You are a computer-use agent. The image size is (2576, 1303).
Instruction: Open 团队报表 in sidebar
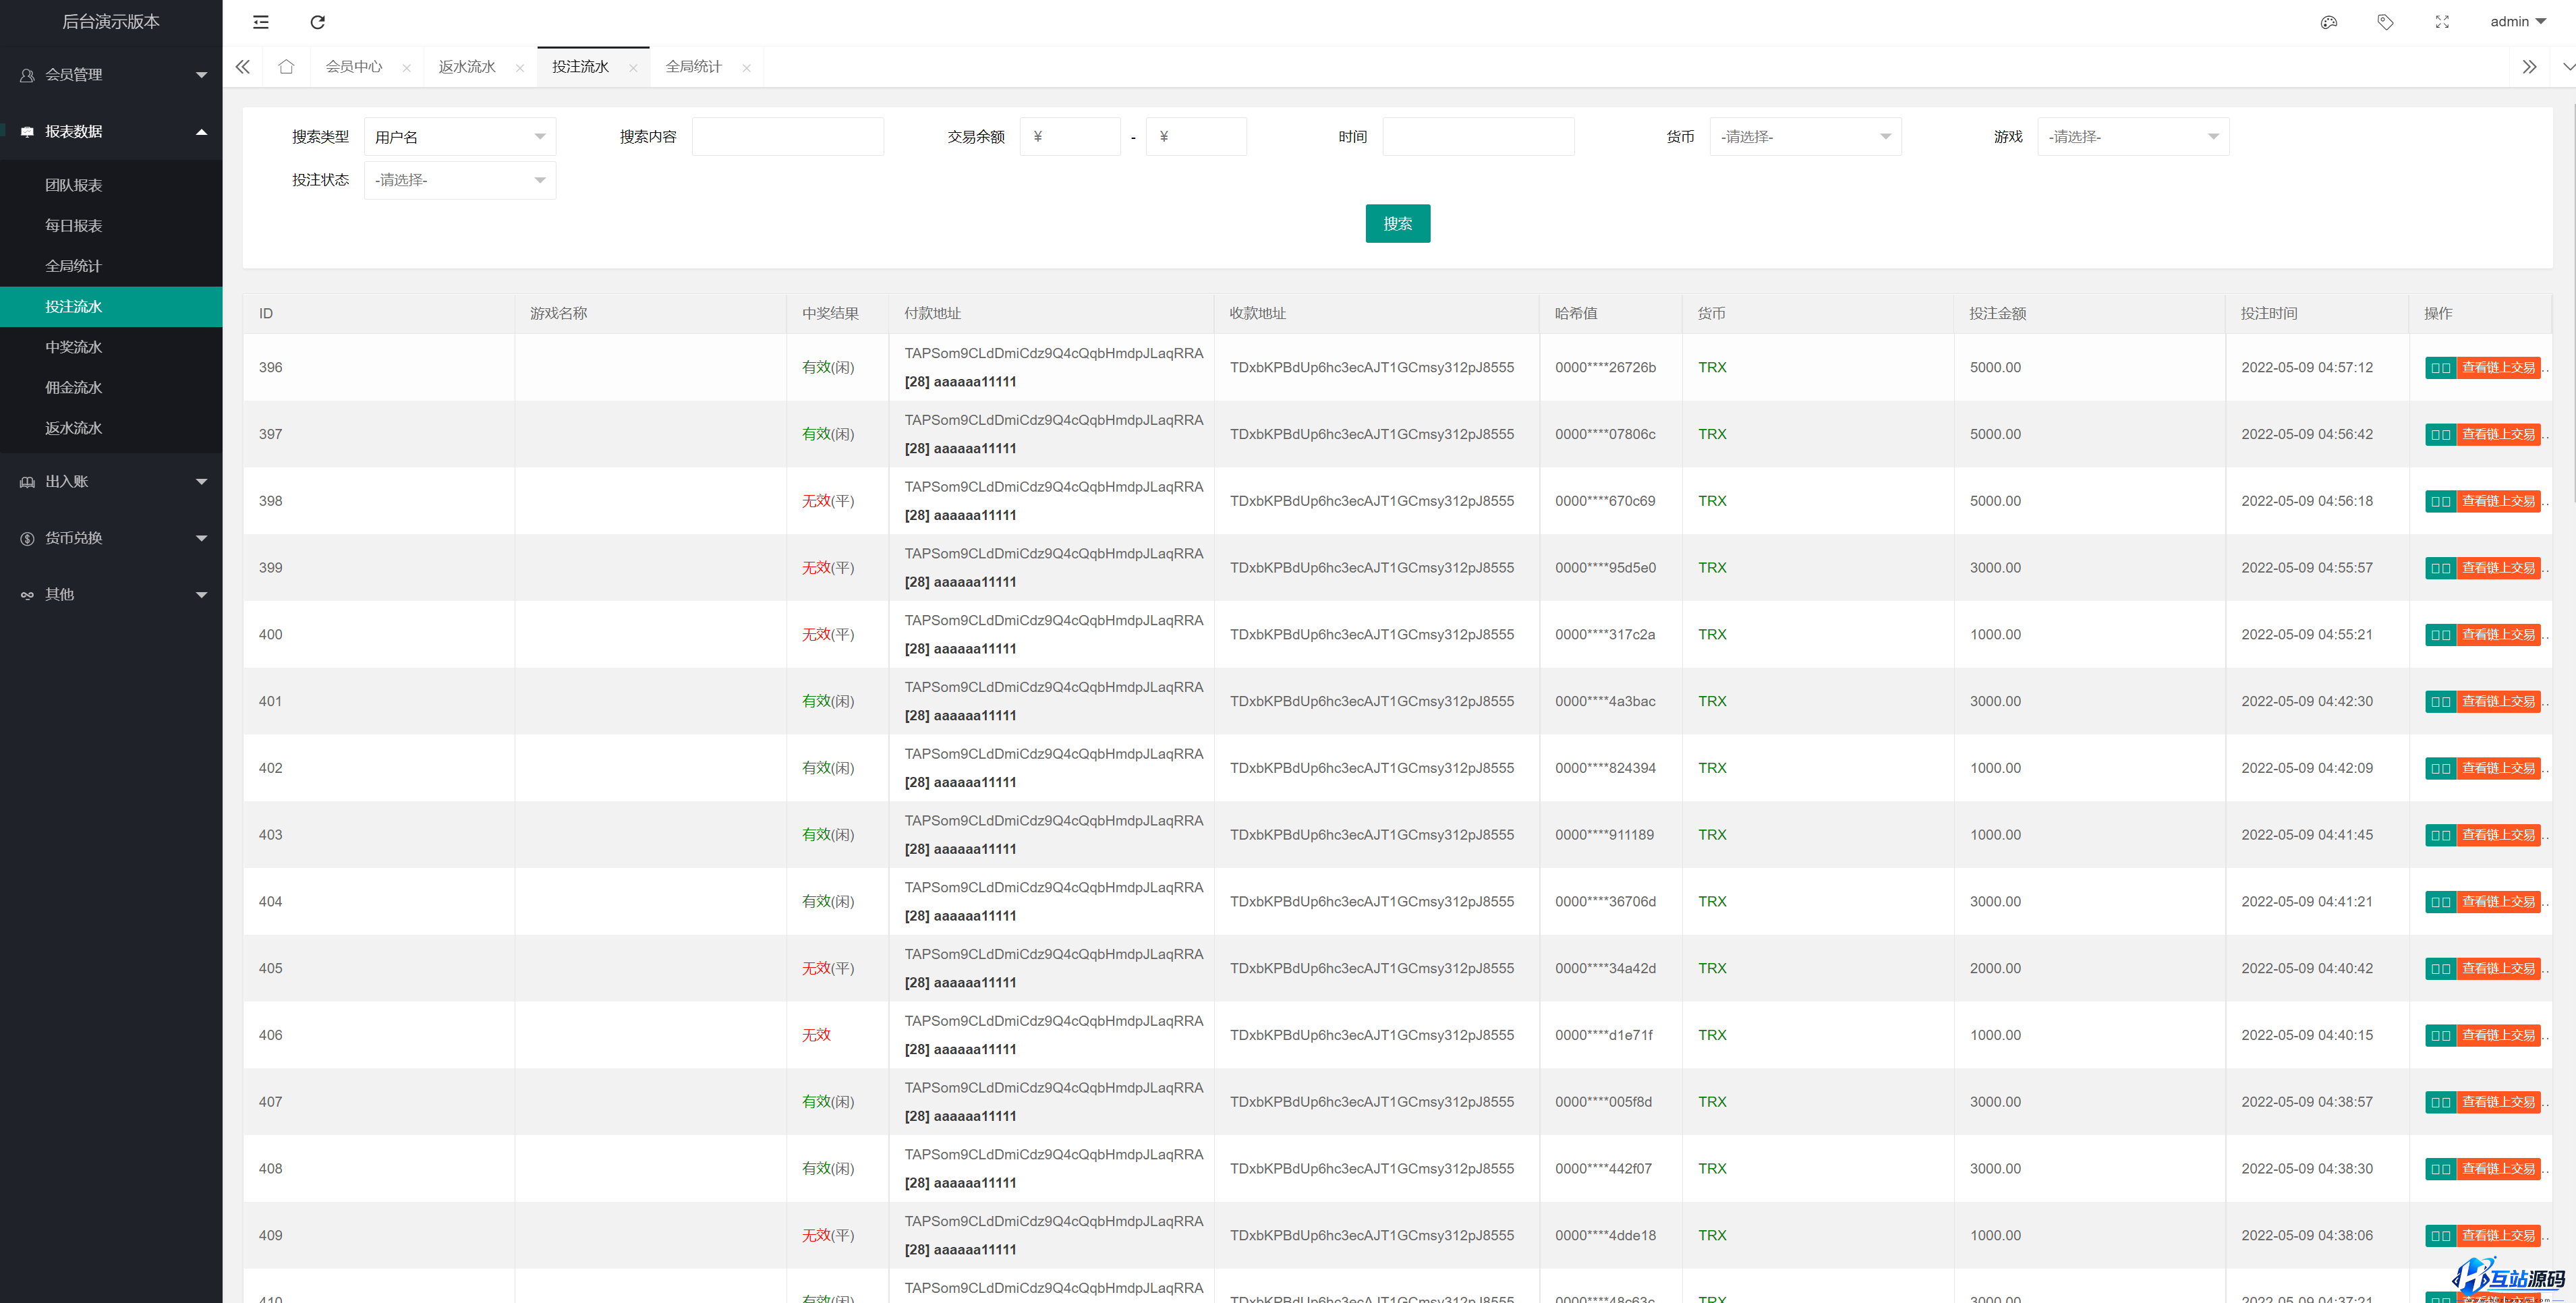(x=111, y=186)
